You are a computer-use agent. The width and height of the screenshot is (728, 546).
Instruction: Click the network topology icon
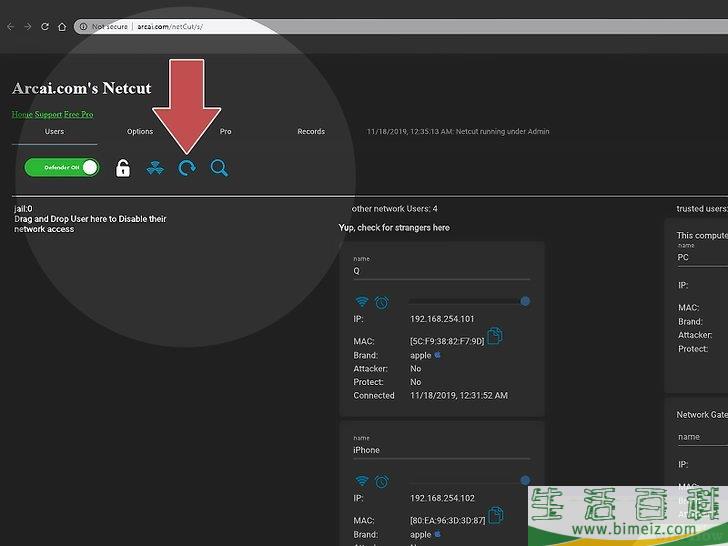pos(155,168)
